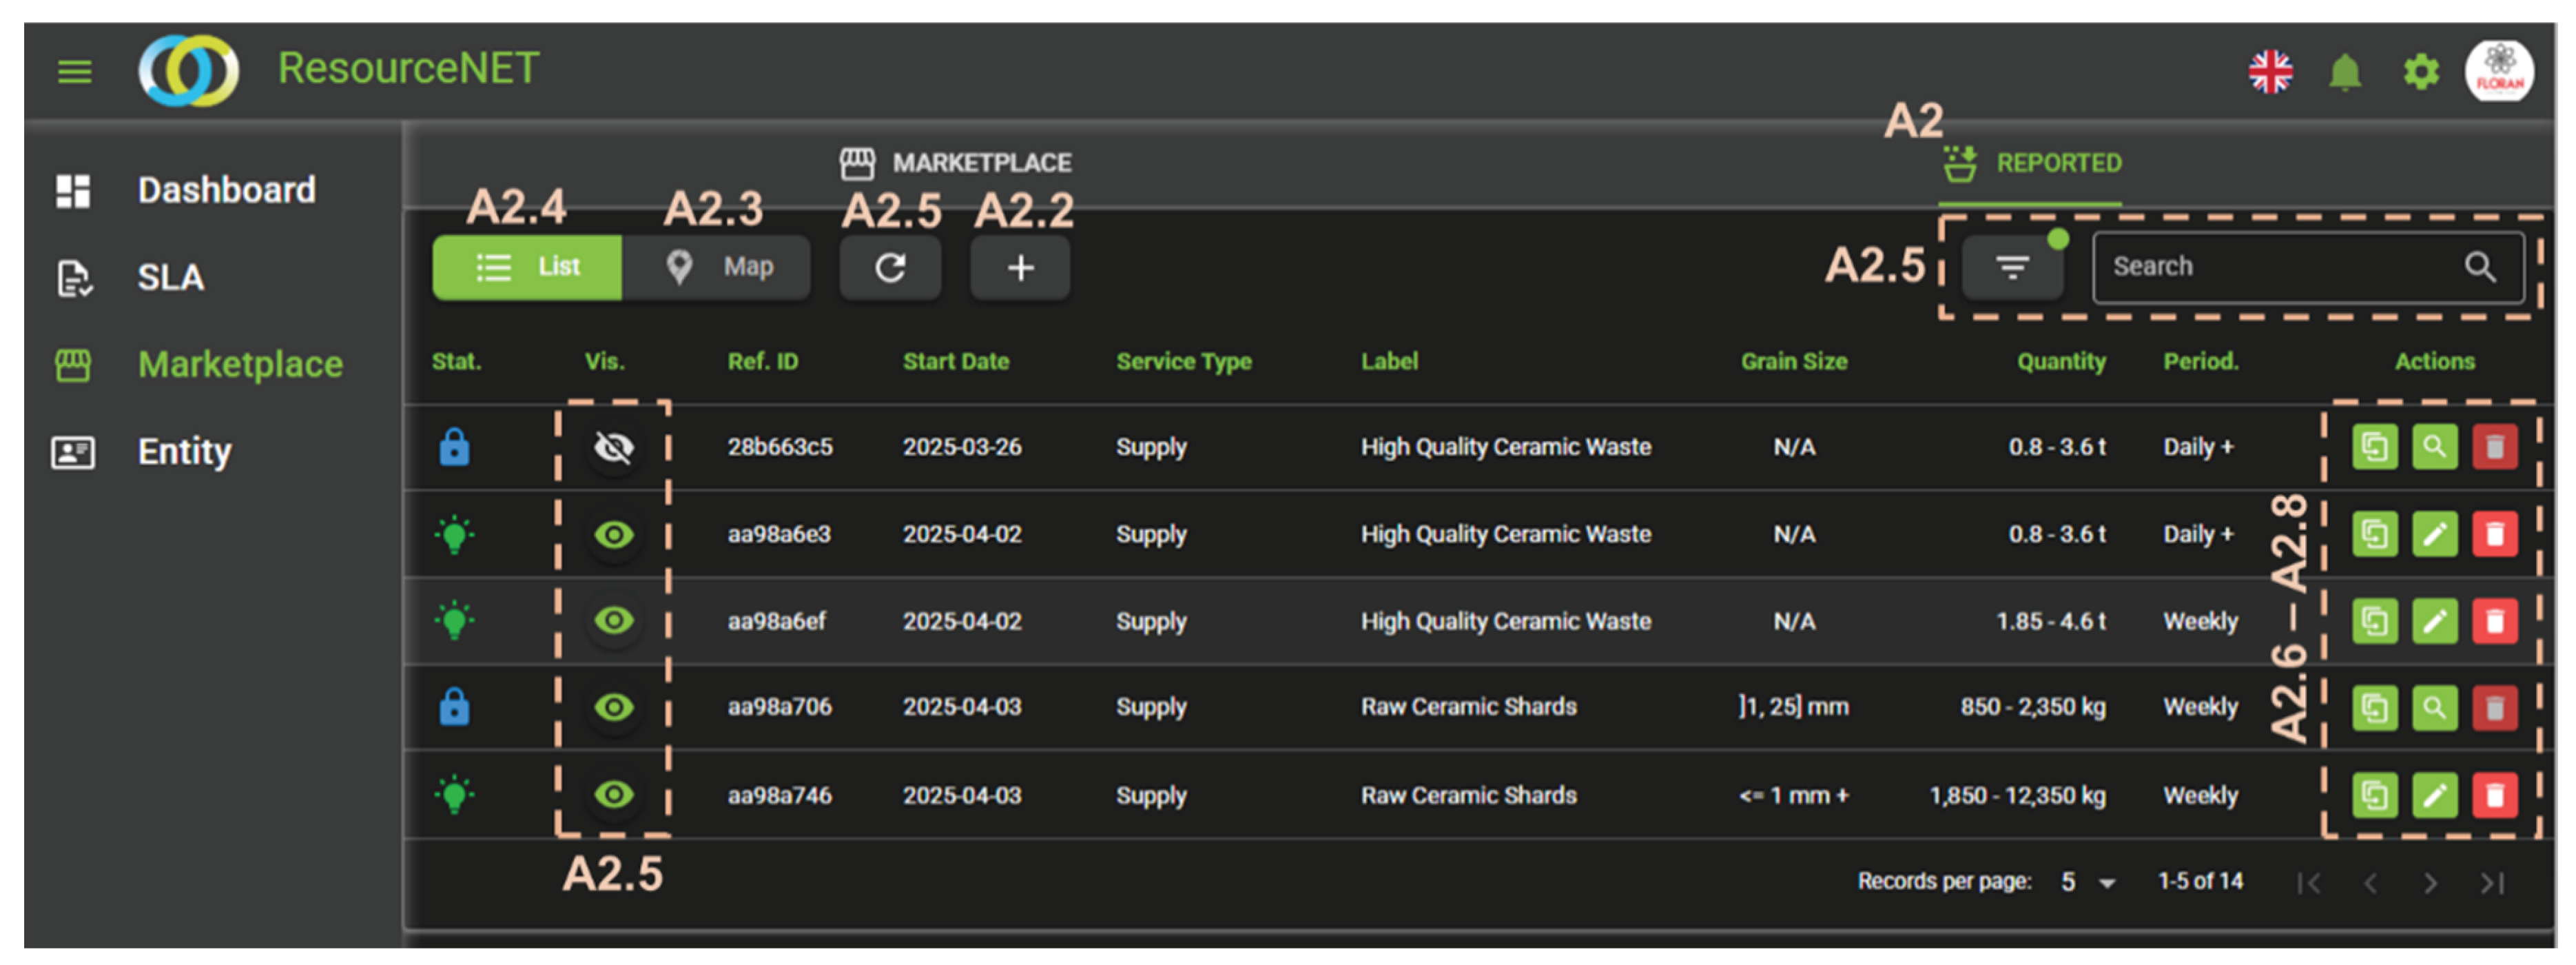Hide listing aa98a6ef with eye toggle
Image resolution: width=2576 pixels, height=965 pixels.
tap(614, 621)
